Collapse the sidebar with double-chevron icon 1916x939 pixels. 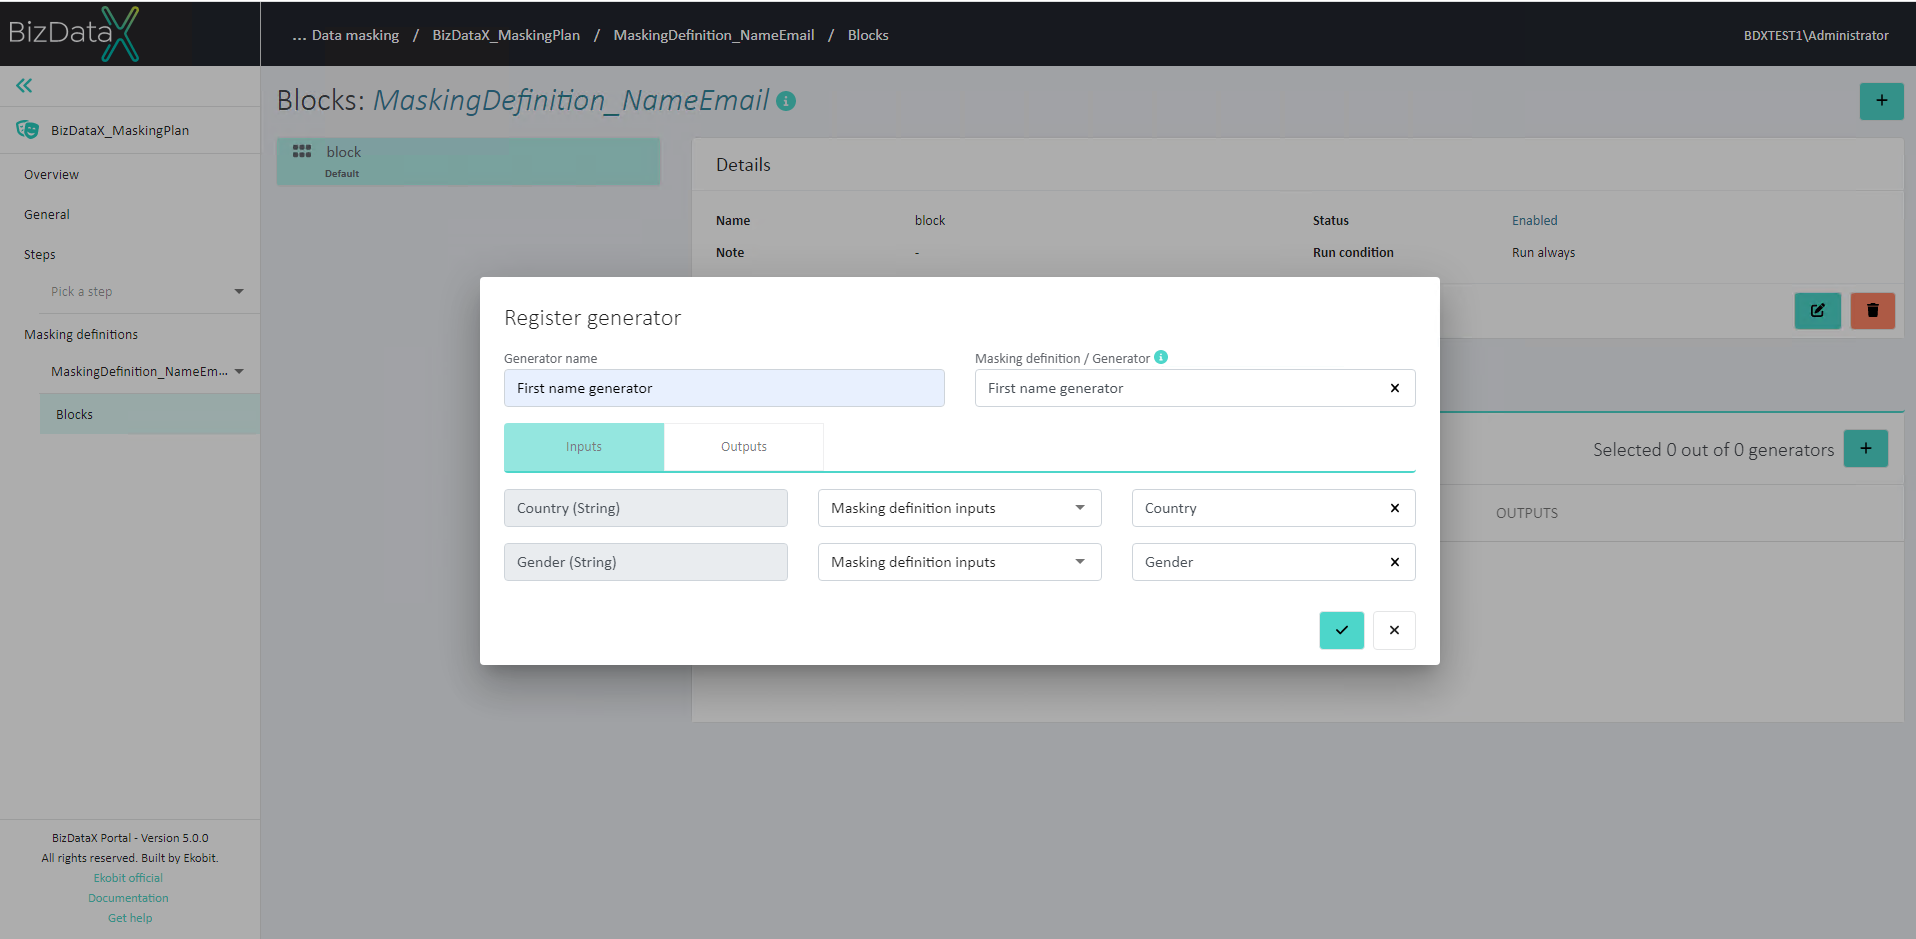(24, 86)
